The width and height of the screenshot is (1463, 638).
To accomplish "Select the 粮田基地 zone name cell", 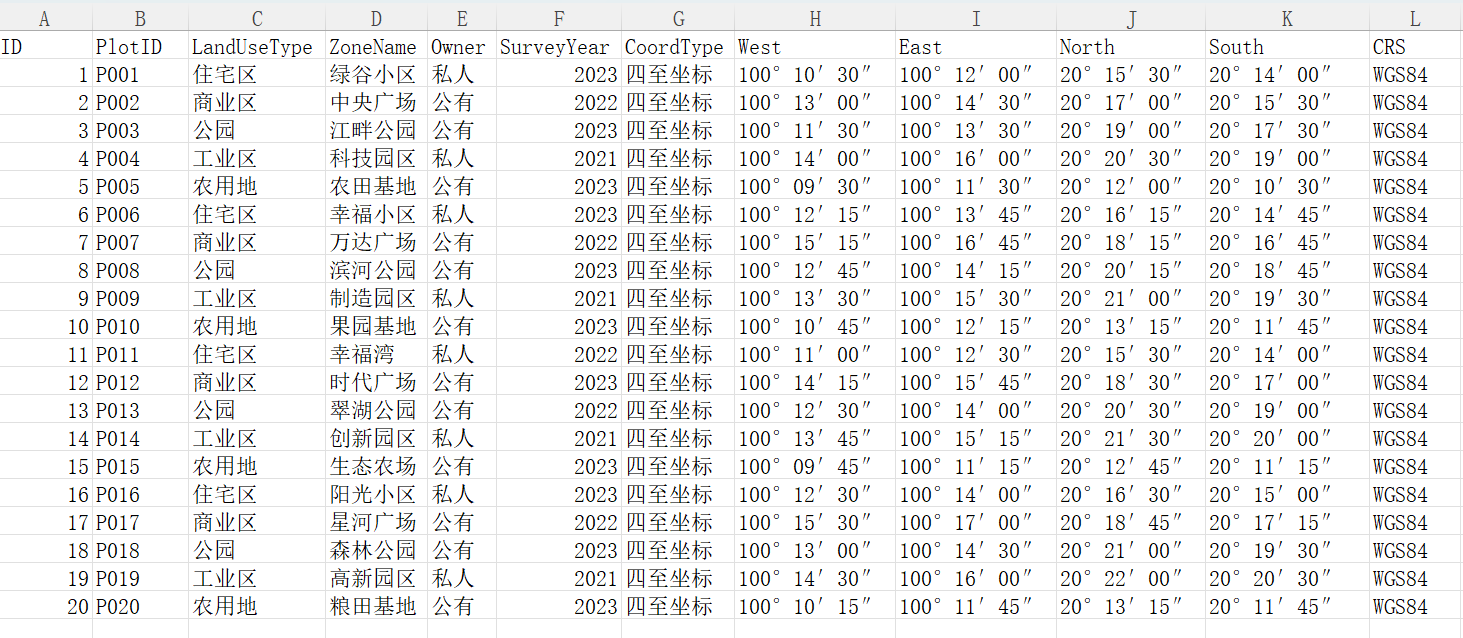I will coord(376,606).
